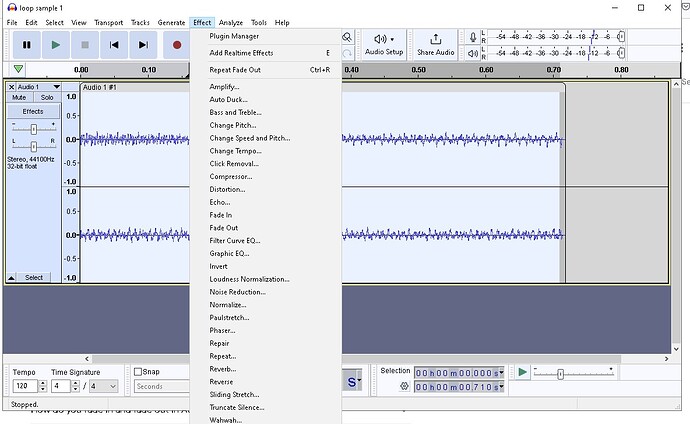Viewport: 690px width, 424px height.
Task: Choose Repeat Fade Out menu entry
Action: click(266, 69)
